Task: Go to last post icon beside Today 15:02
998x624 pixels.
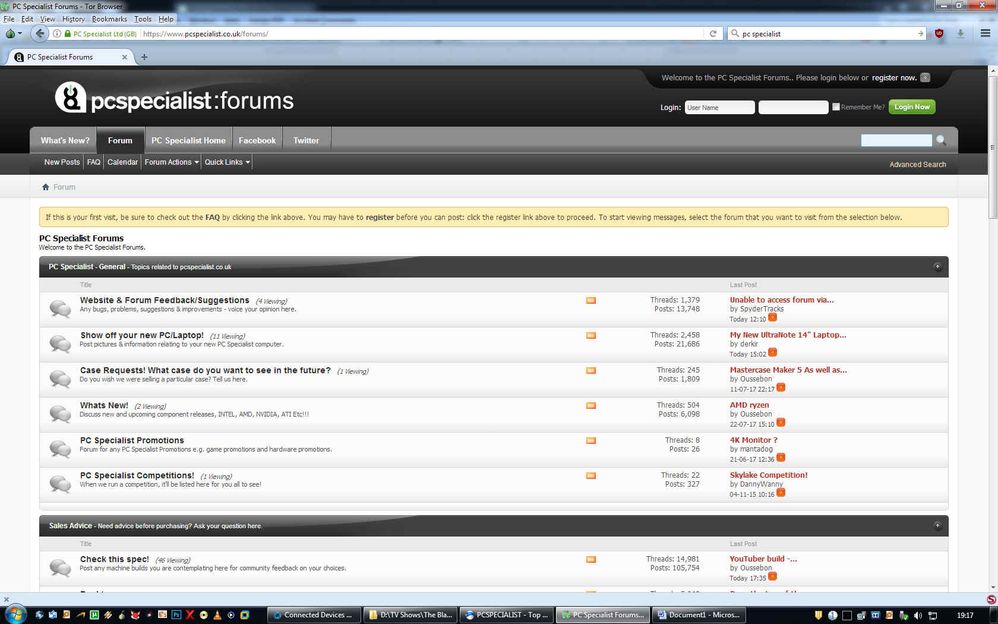Action: [x=772, y=352]
